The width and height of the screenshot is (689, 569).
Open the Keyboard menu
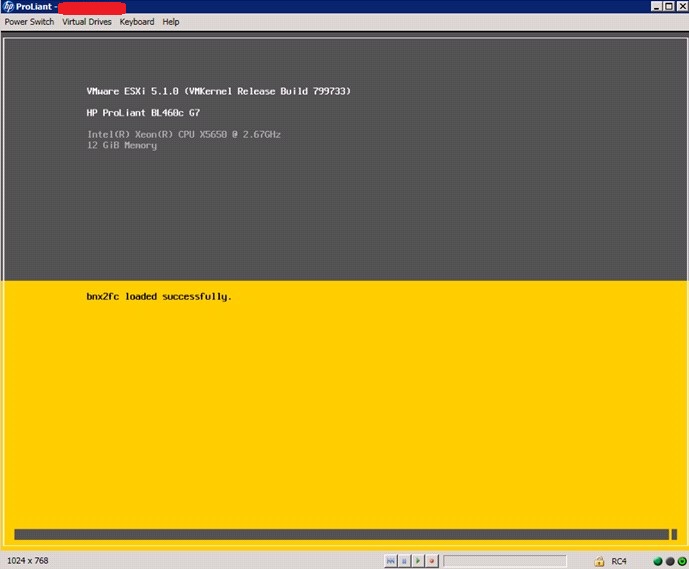coord(137,22)
